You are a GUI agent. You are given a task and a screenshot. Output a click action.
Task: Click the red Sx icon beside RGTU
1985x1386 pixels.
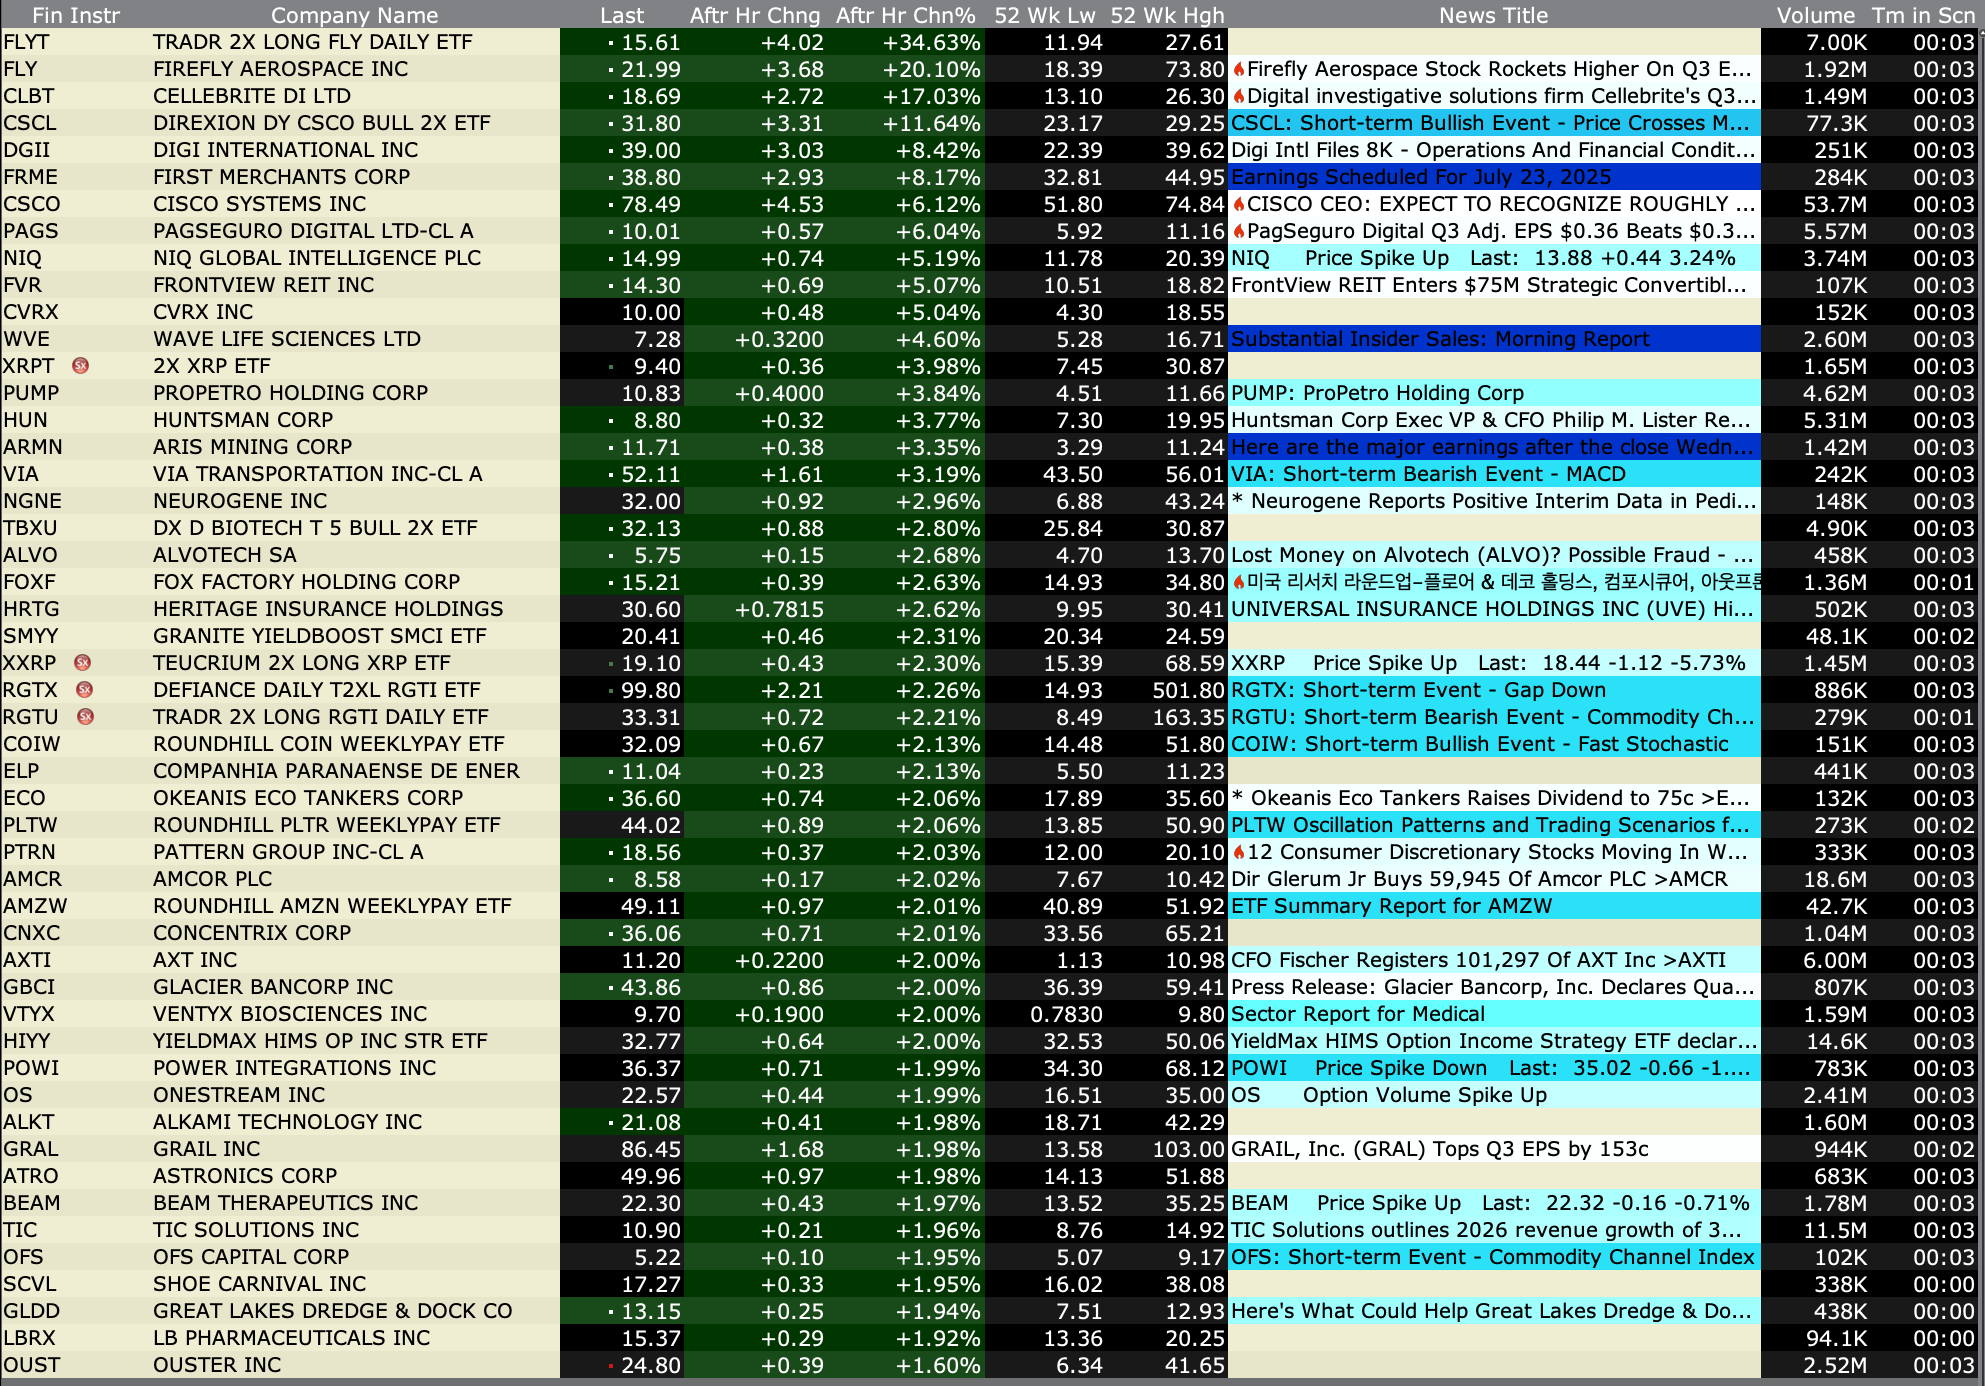pos(86,717)
